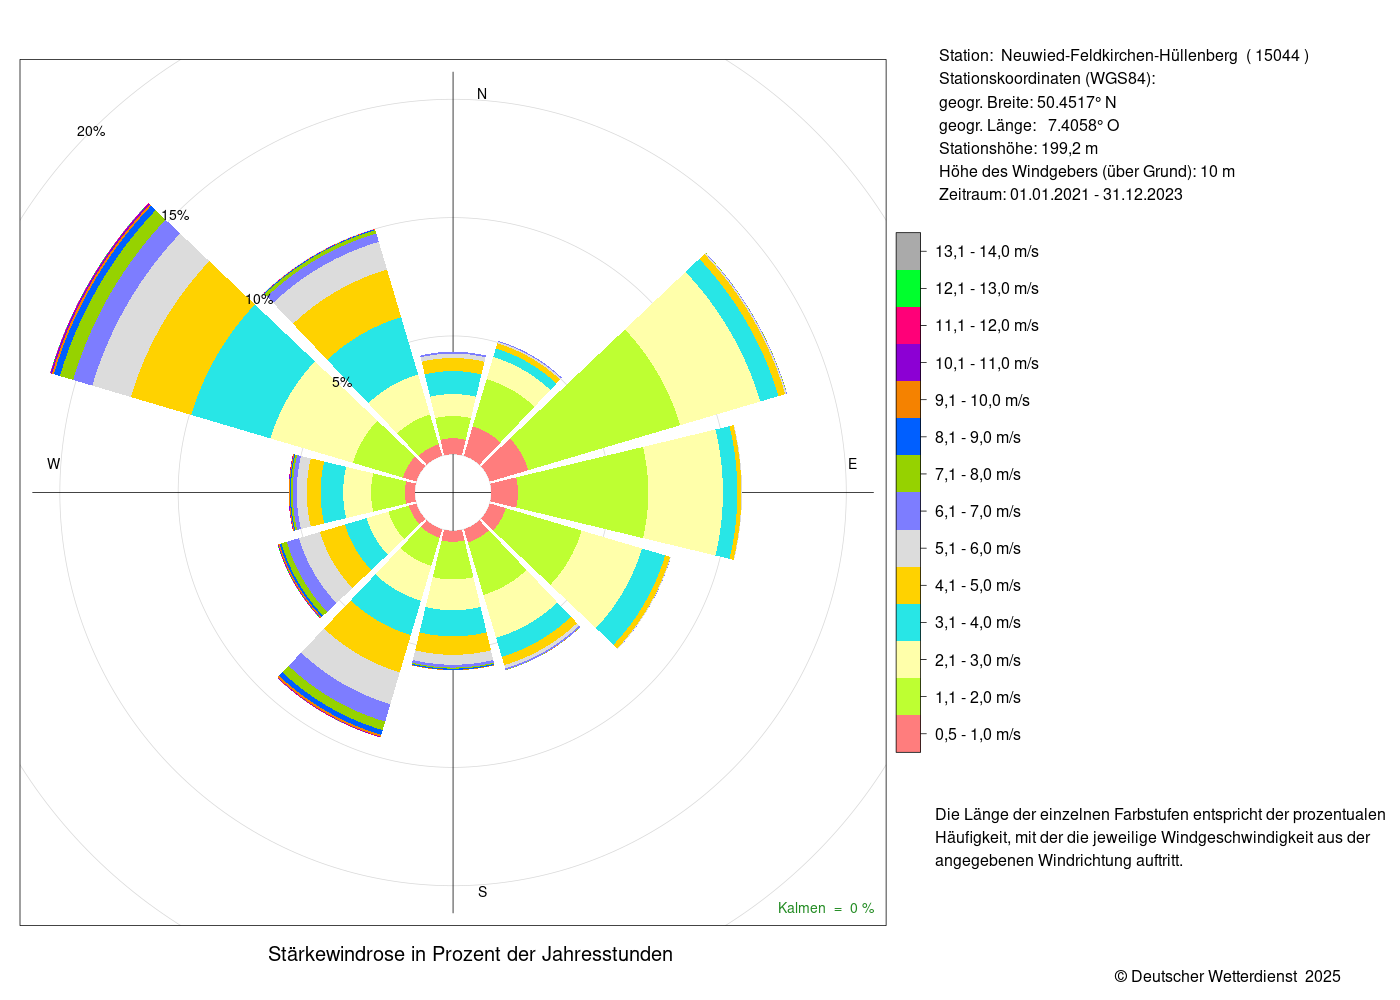Screen dimensions: 1400x1000
Task: Click the "4,1 - 5,0 m/s" legend label
Action: point(977,585)
